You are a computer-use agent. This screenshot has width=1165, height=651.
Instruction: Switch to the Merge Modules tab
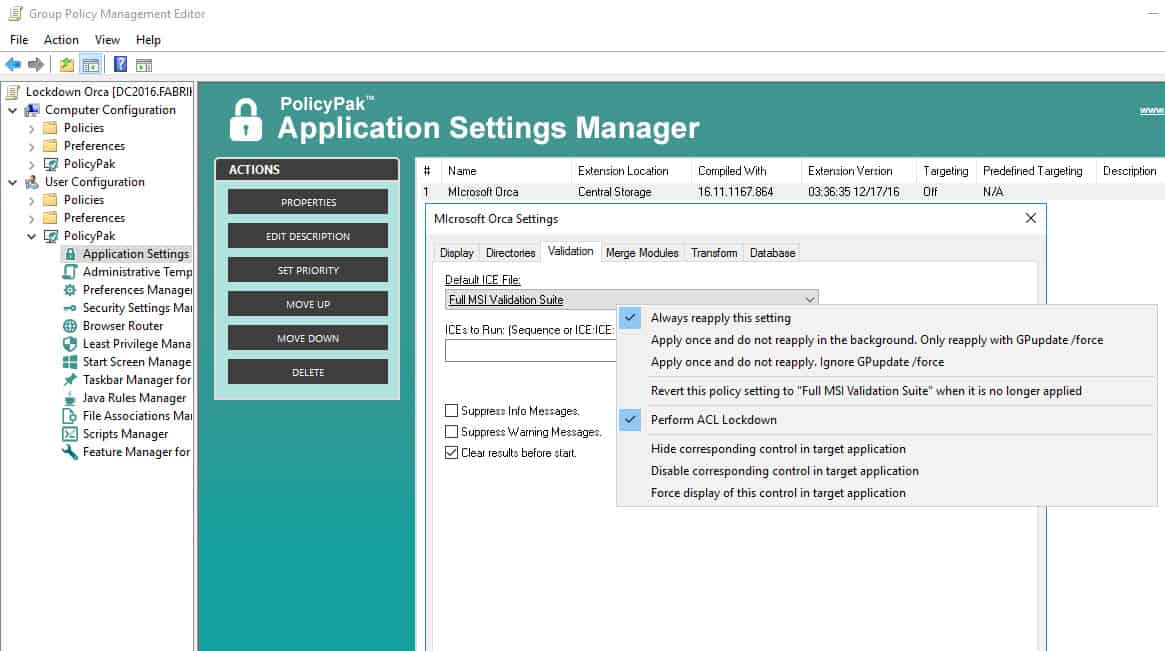click(x=642, y=253)
